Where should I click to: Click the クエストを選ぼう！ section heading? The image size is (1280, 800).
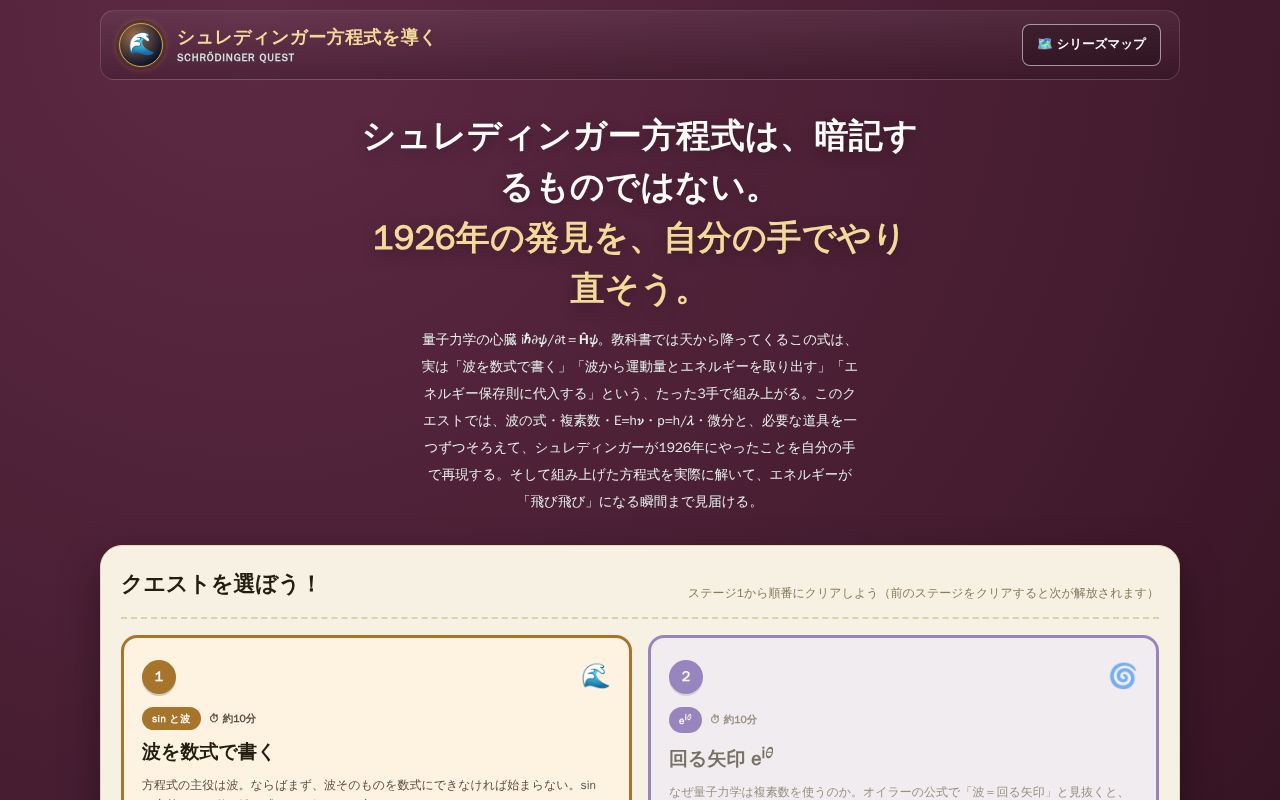point(220,584)
